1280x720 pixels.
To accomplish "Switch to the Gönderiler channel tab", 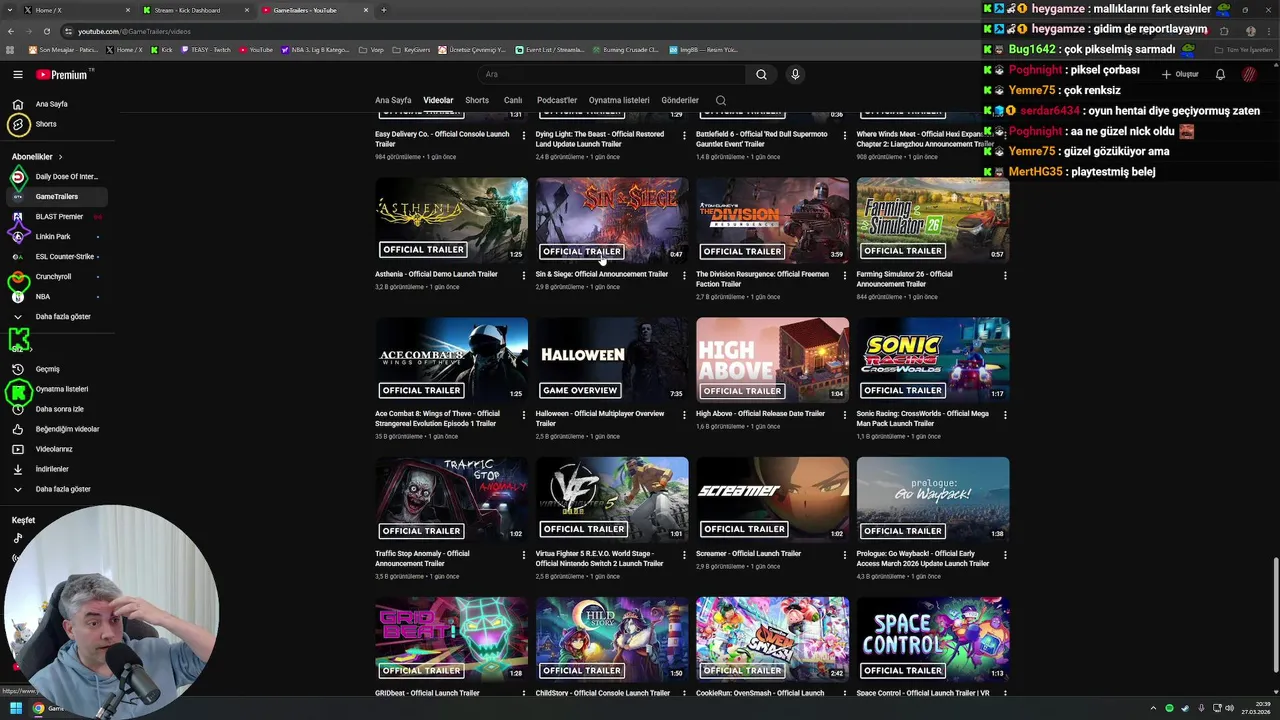I will pos(680,100).
